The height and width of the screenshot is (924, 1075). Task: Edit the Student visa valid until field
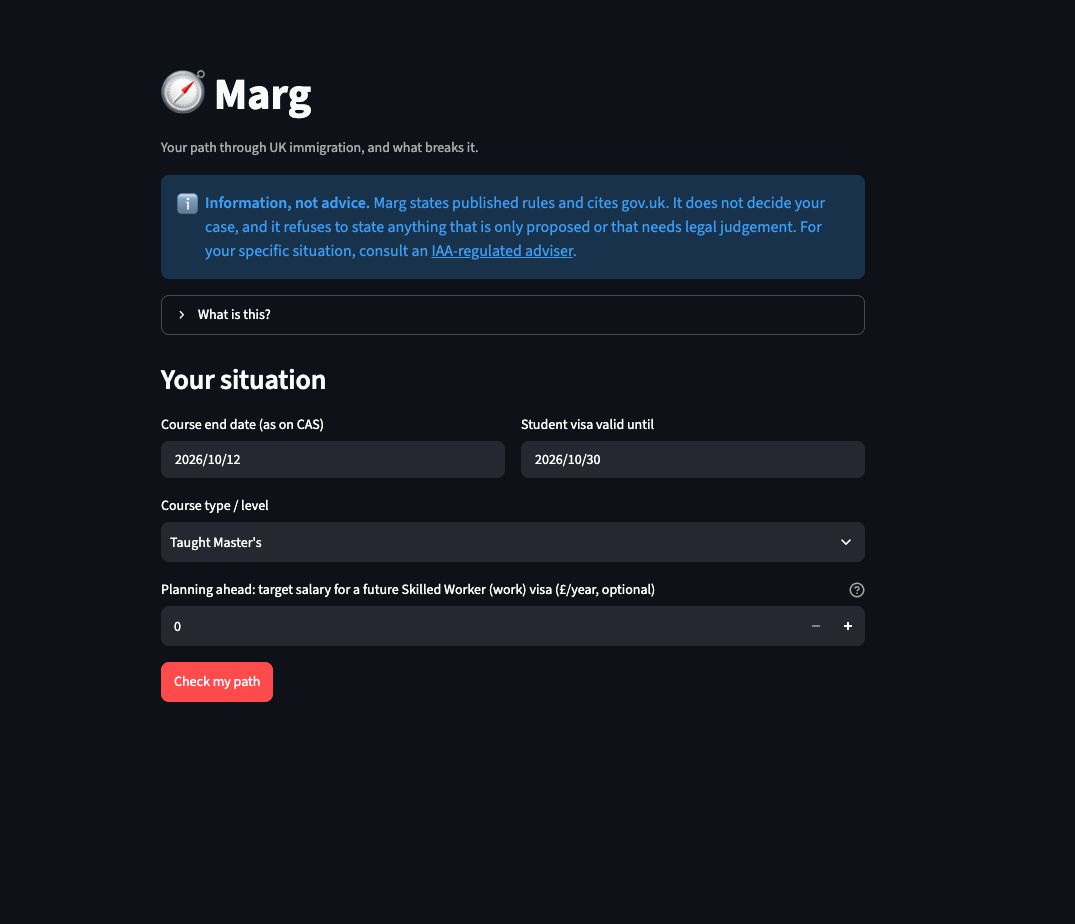pos(692,459)
